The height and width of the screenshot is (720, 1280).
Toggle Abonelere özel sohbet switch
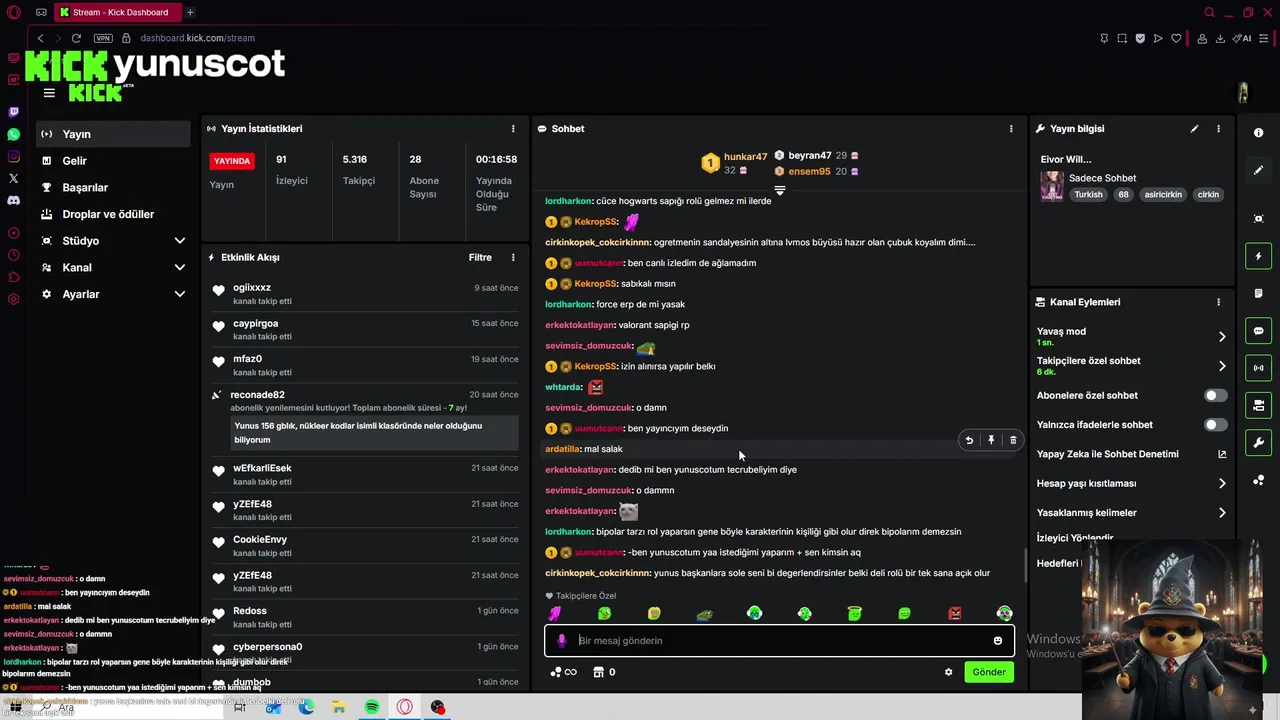[x=1215, y=395]
